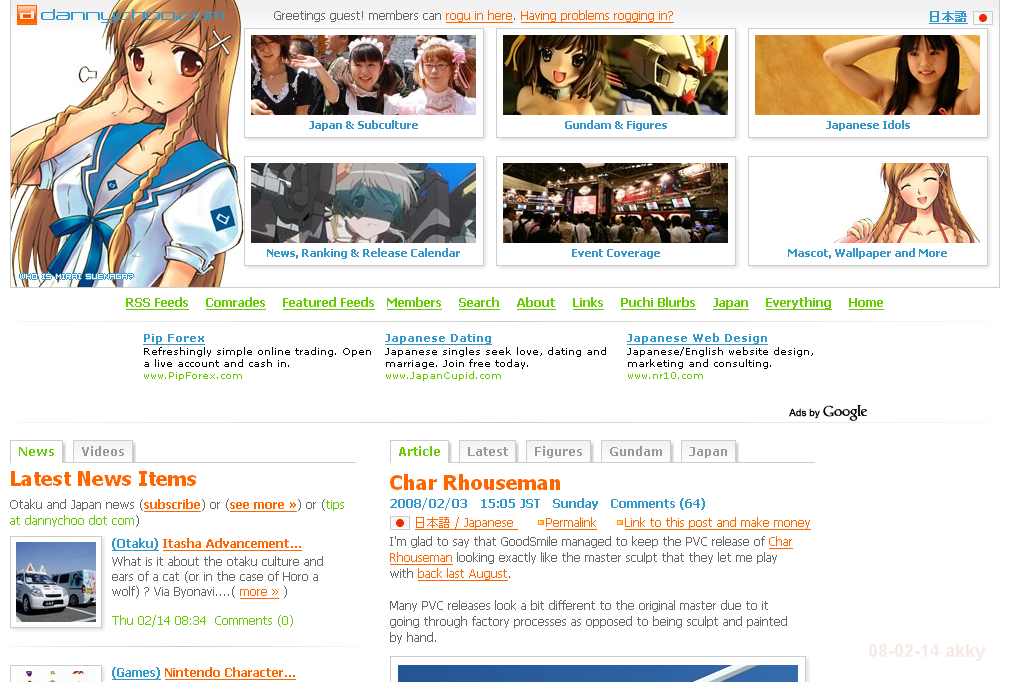Click the 'rogu in here' login link
The image size is (1009, 682).
tap(478, 16)
